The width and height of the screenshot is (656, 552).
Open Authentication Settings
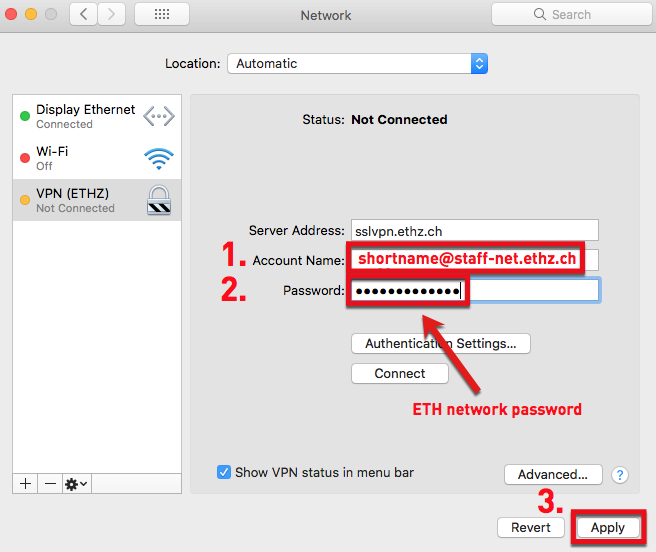pos(441,344)
